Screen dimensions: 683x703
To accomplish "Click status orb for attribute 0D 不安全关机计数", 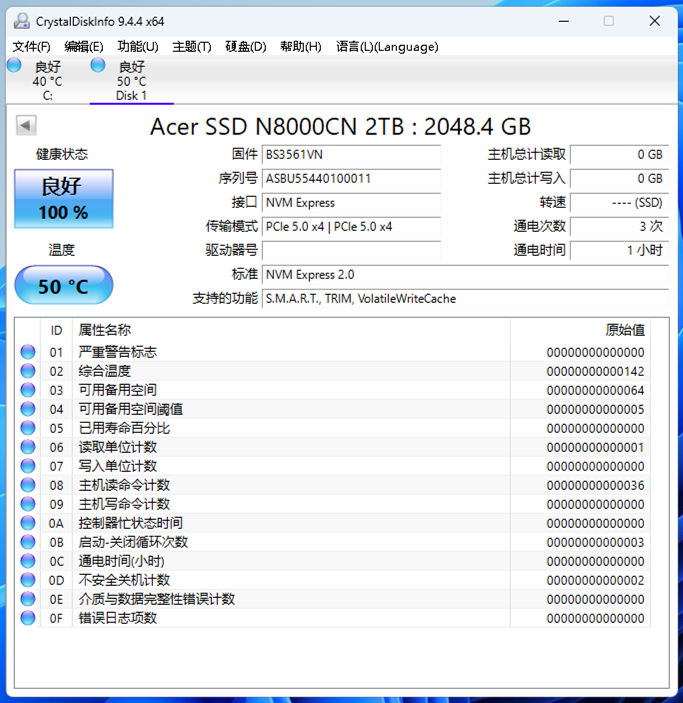I will tap(28, 580).
